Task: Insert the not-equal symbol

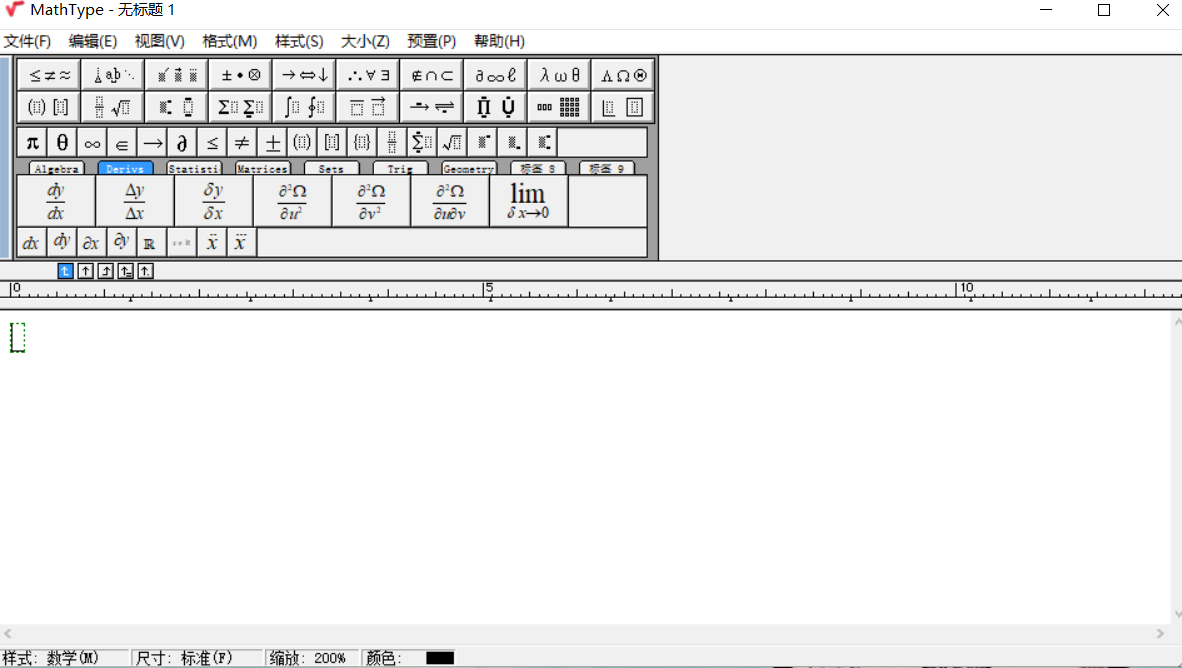Action: 242,142
